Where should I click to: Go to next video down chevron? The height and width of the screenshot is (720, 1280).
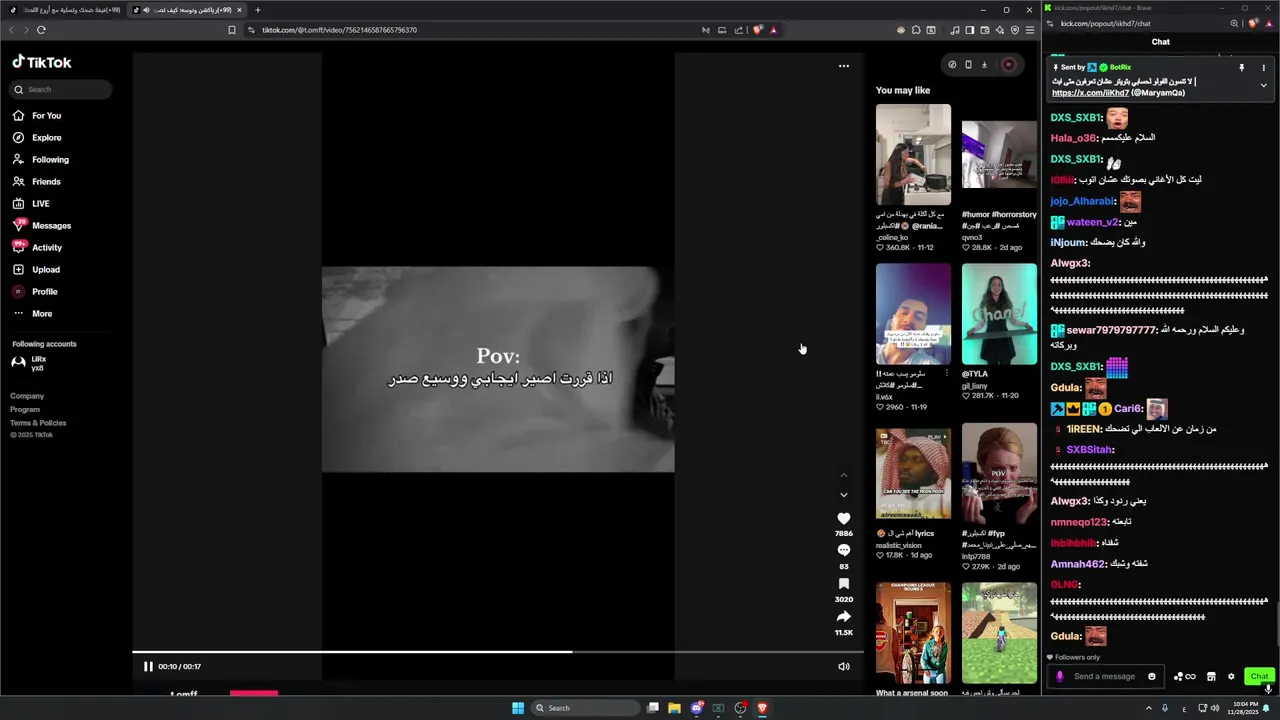click(843, 495)
